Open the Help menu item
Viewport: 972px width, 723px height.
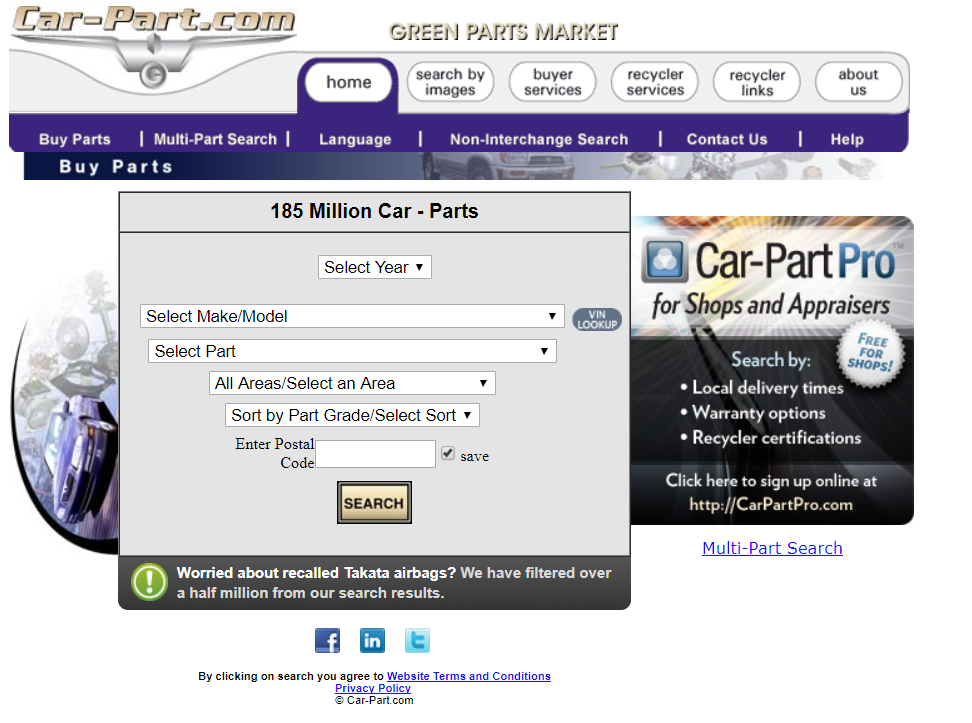coord(847,140)
